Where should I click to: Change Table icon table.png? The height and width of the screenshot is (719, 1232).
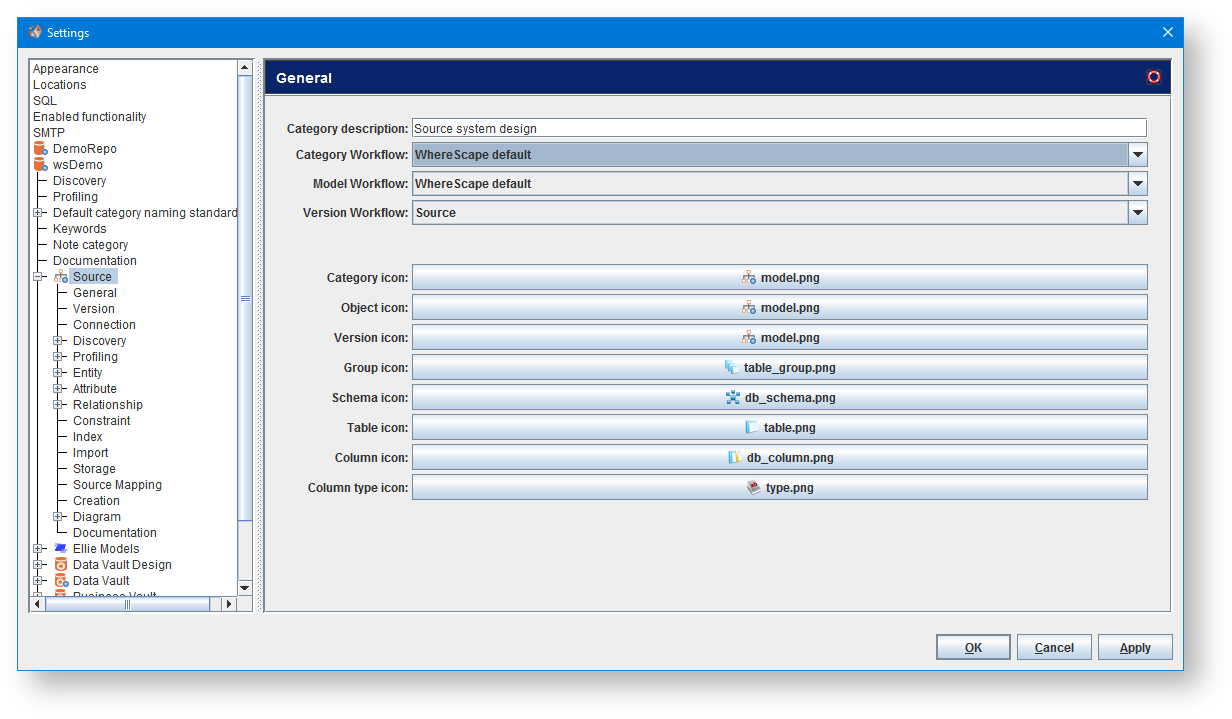tap(779, 428)
